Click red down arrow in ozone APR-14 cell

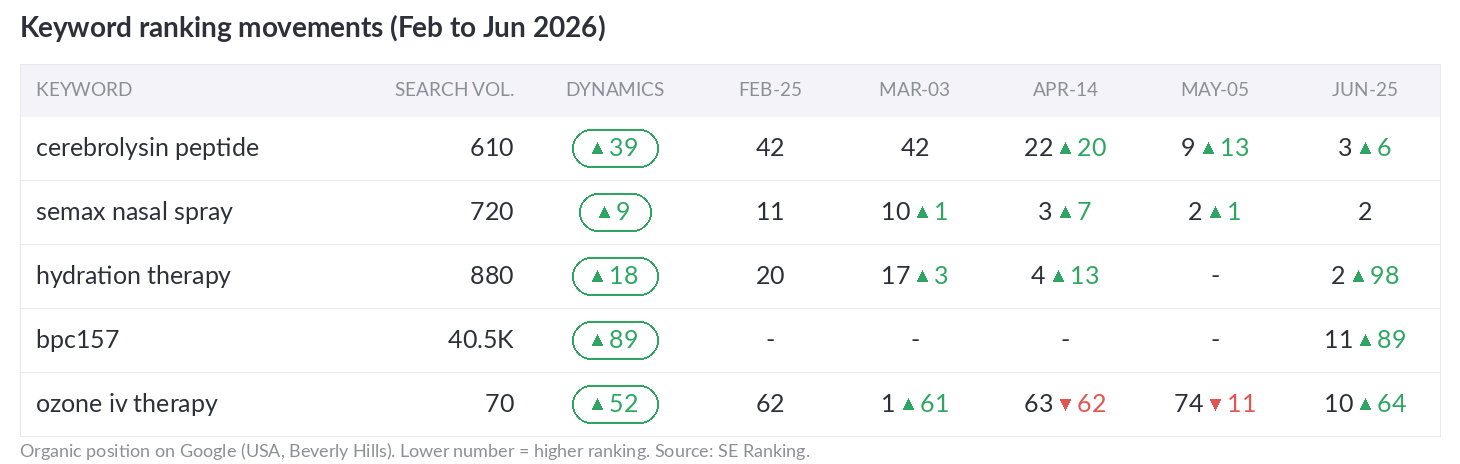pos(1065,405)
